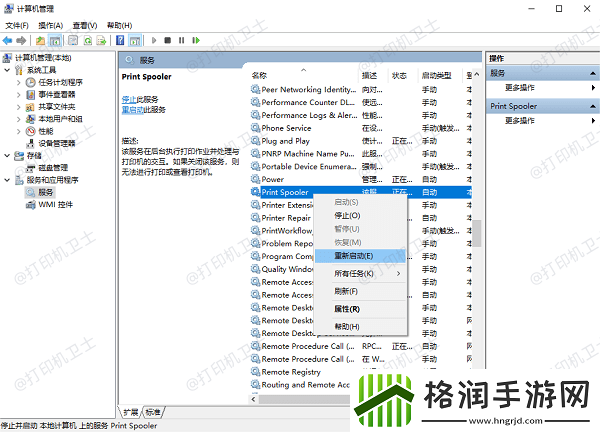This screenshot has height=432, width=600.
Task: Click the Start Service play icon
Action: (152, 41)
